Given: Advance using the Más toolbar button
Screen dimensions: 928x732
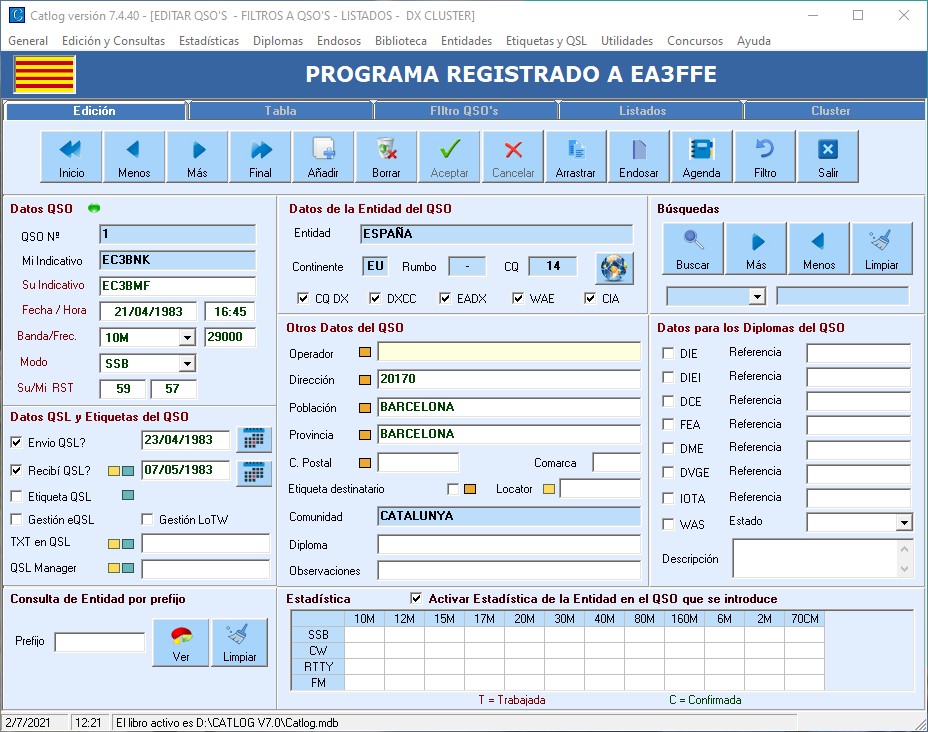Looking at the screenshot, I should point(197,157).
